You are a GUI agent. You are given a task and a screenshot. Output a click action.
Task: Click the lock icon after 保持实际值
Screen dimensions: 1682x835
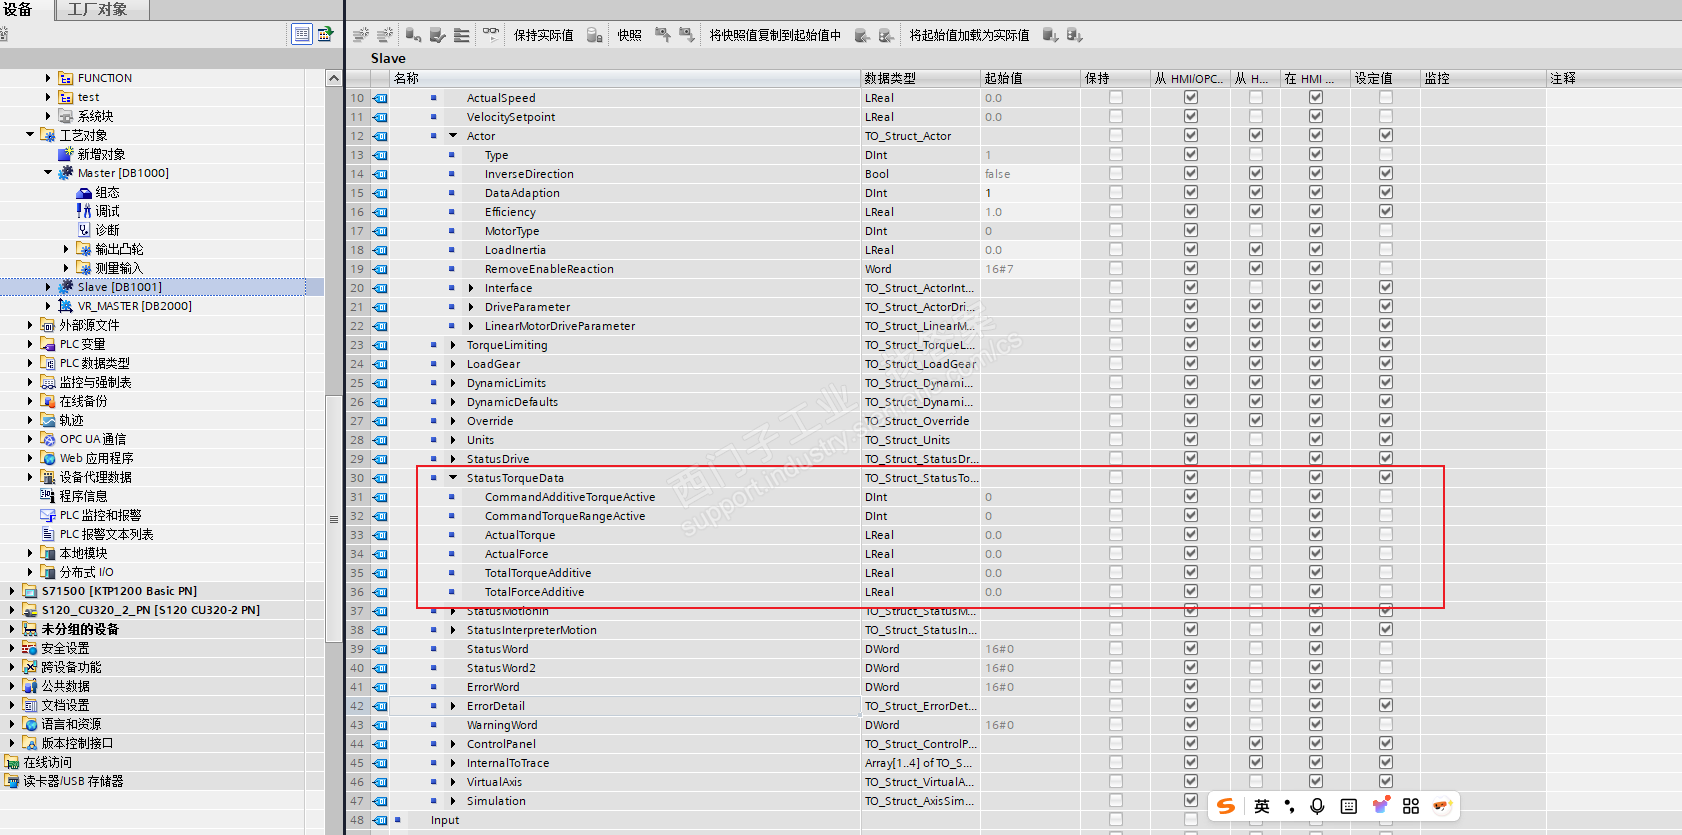594,35
